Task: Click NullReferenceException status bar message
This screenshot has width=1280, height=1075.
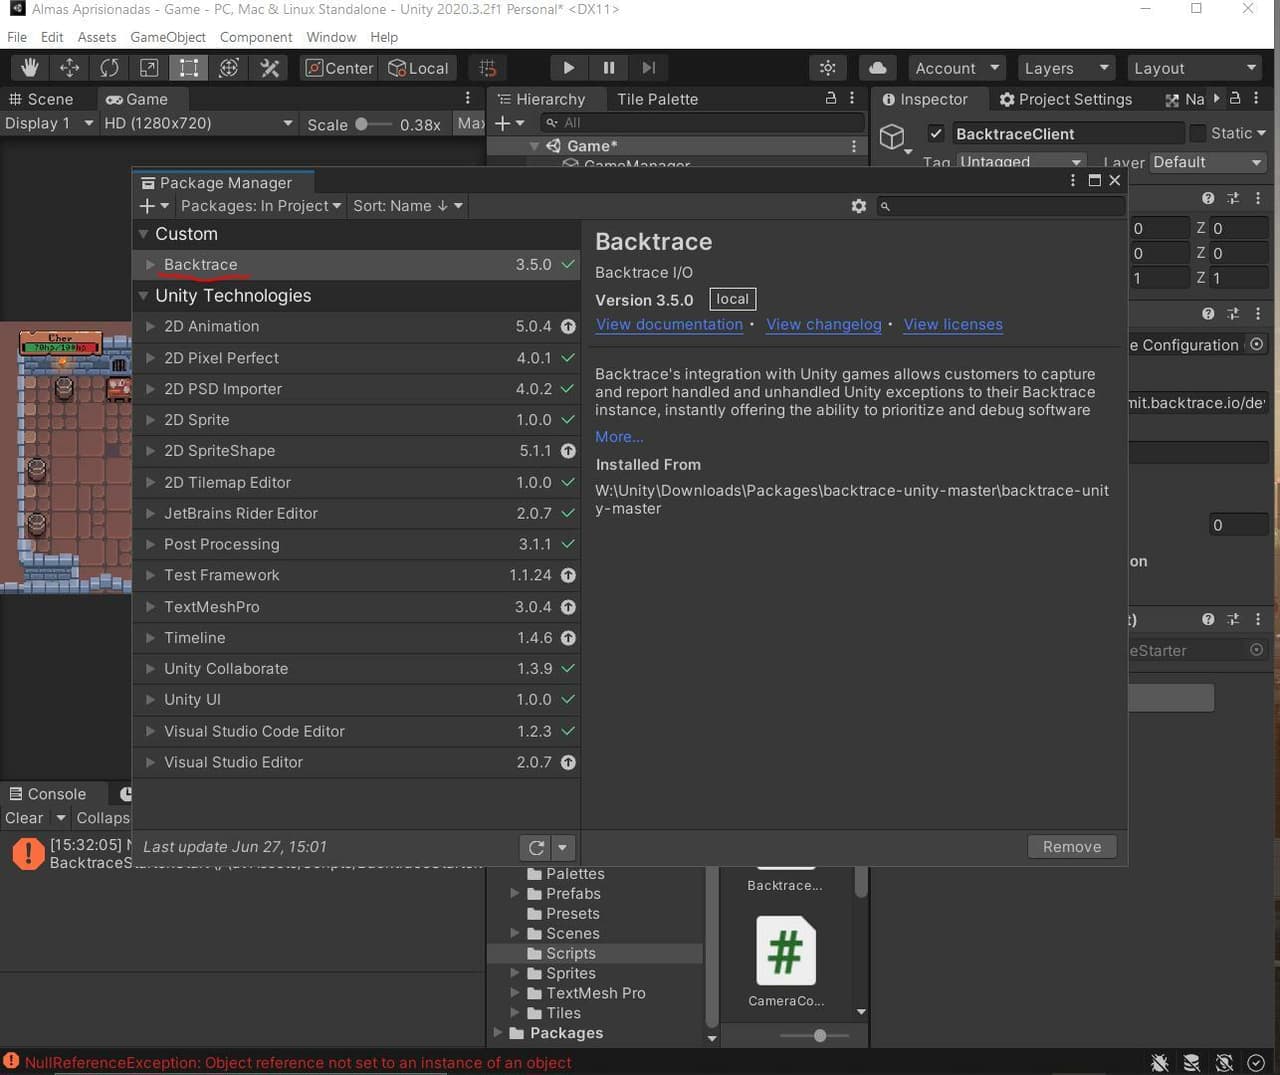Action: [x=298, y=1062]
